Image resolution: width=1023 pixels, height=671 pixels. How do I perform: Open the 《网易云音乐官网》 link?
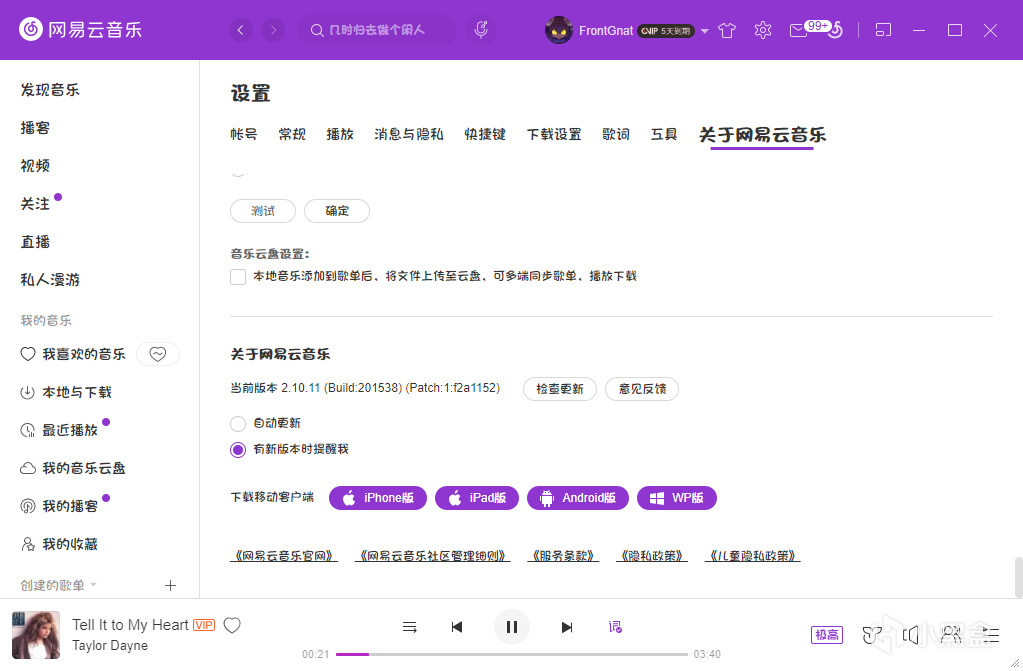284,556
